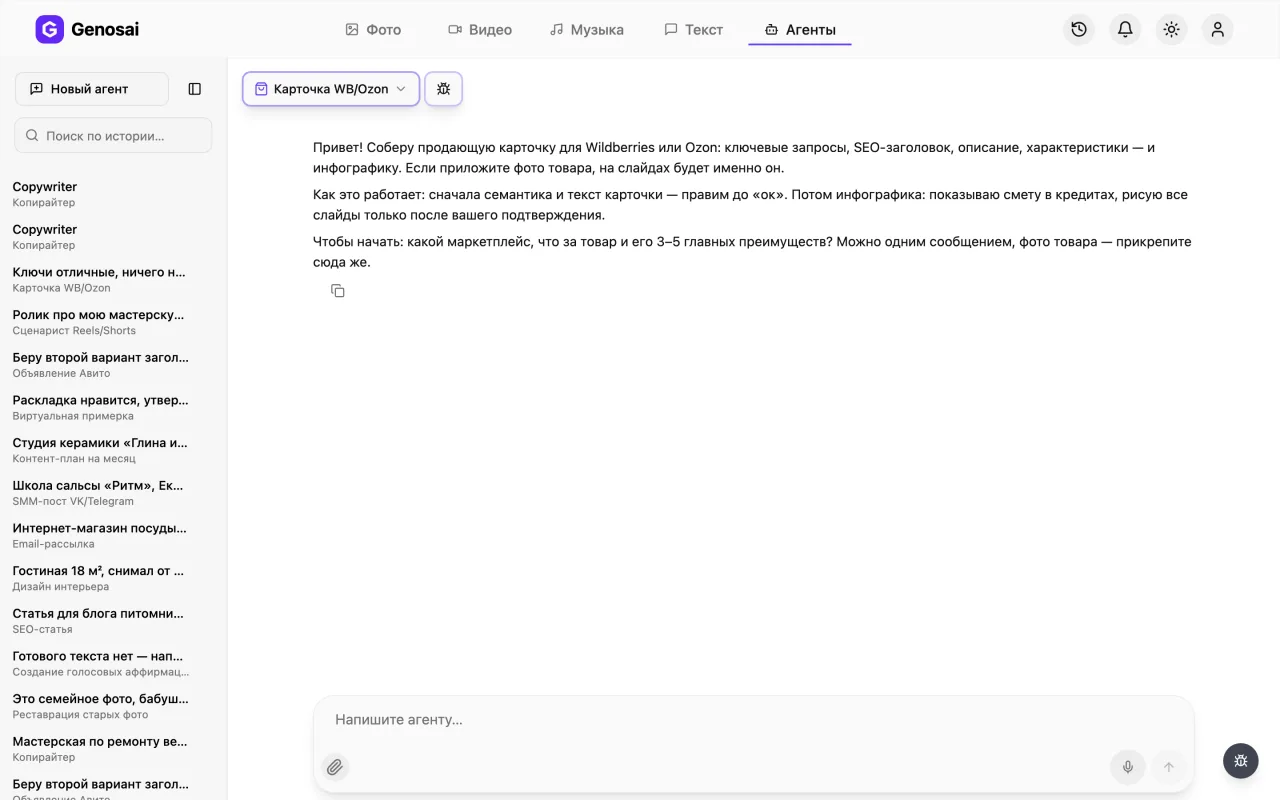Start voice input with microphone icon
Screen dimensions: 1280x800
tap(1127, 767)
